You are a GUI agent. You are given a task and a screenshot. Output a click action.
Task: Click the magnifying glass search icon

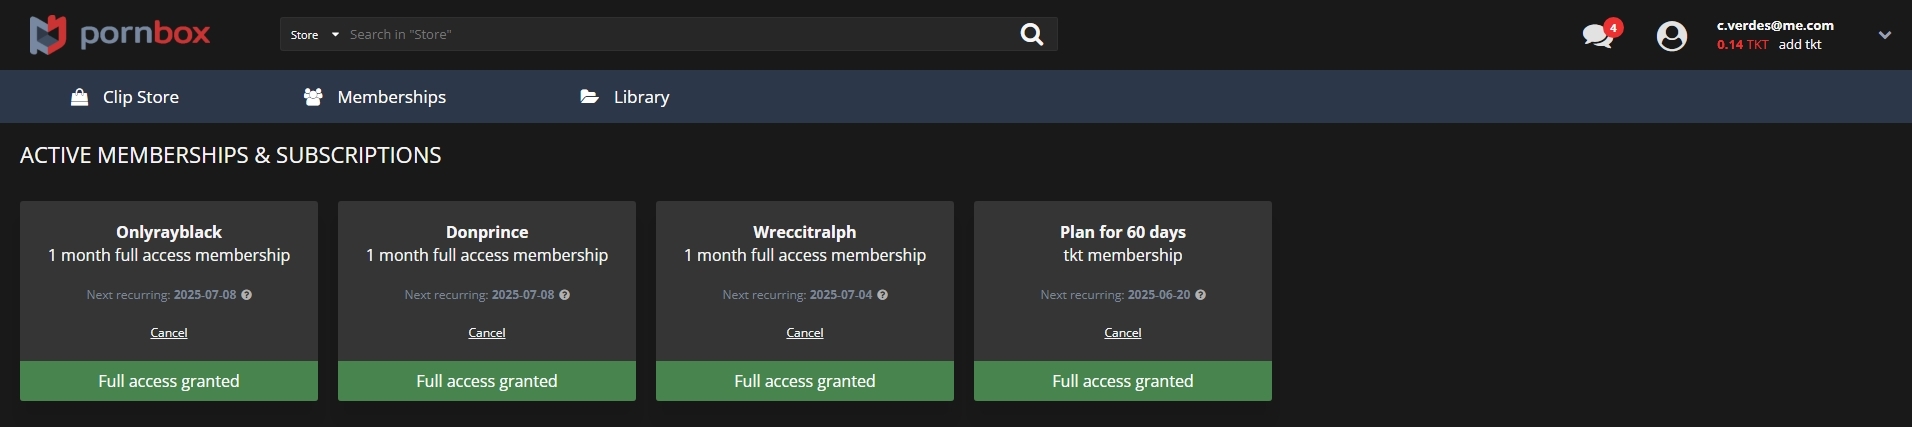click(1031, 35)
